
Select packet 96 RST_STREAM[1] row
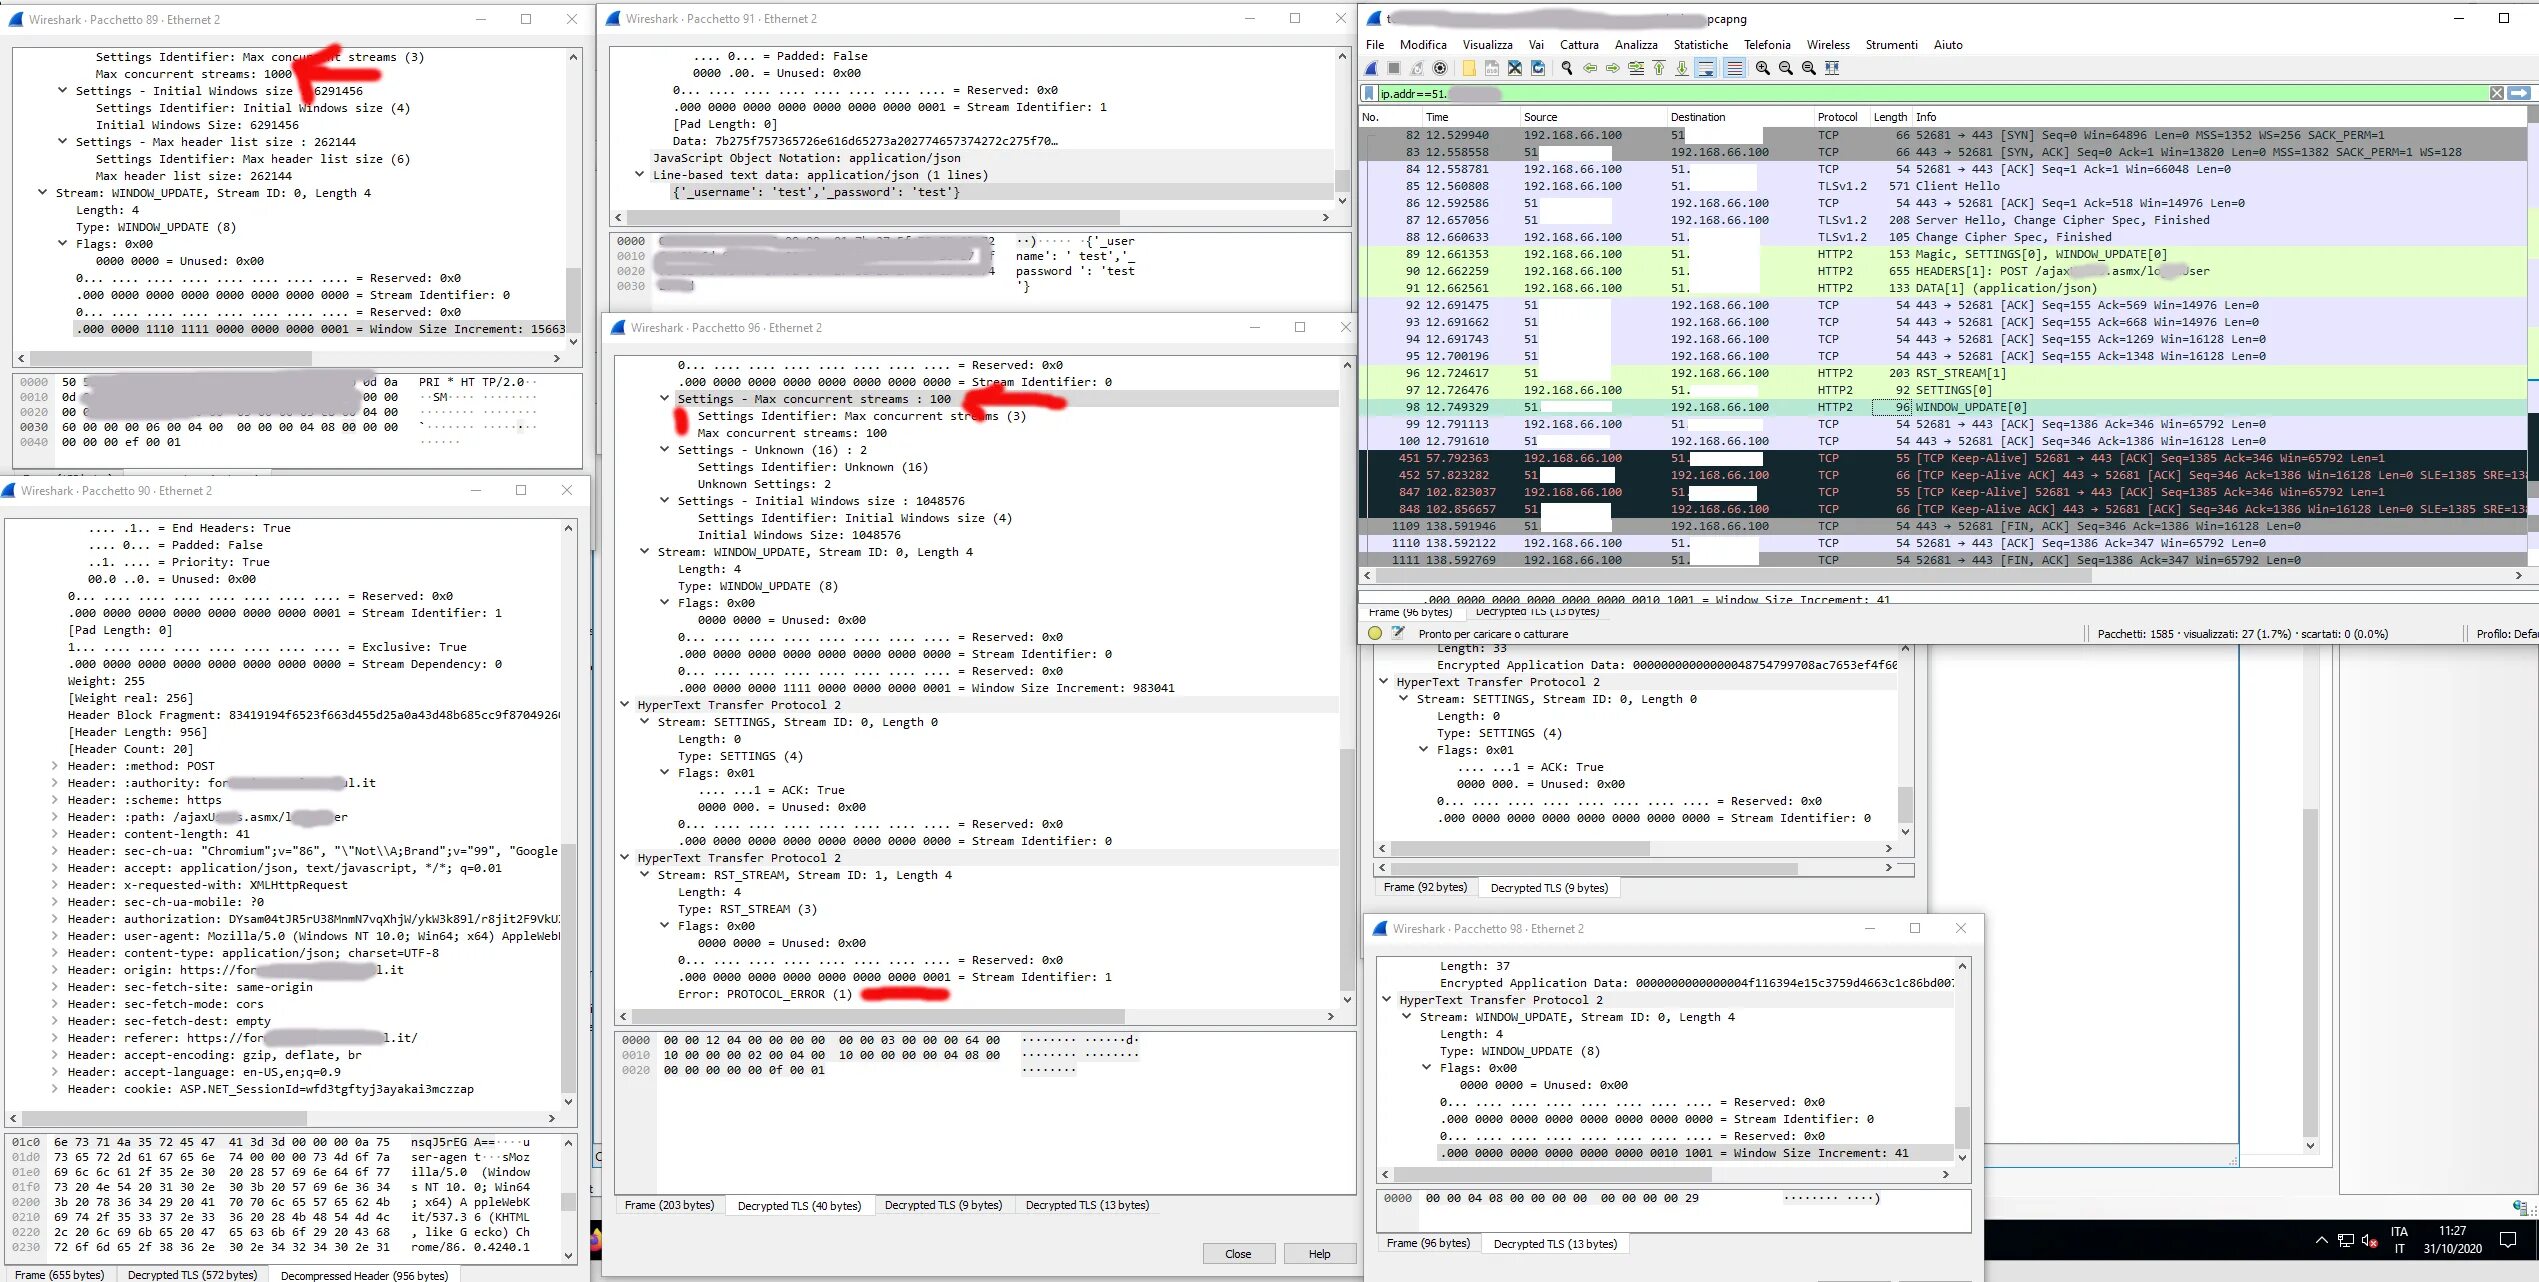(x=1943, y=373)
